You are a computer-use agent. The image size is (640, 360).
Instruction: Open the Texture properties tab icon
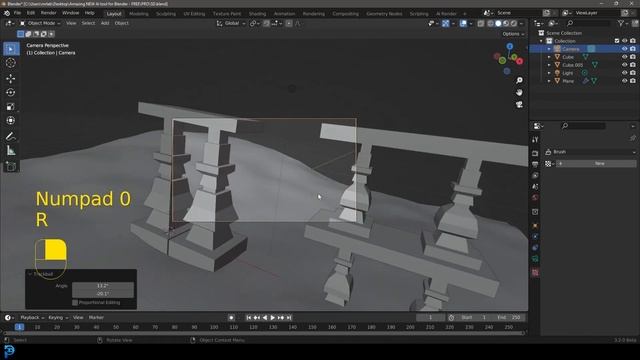[x=535, y=273]
